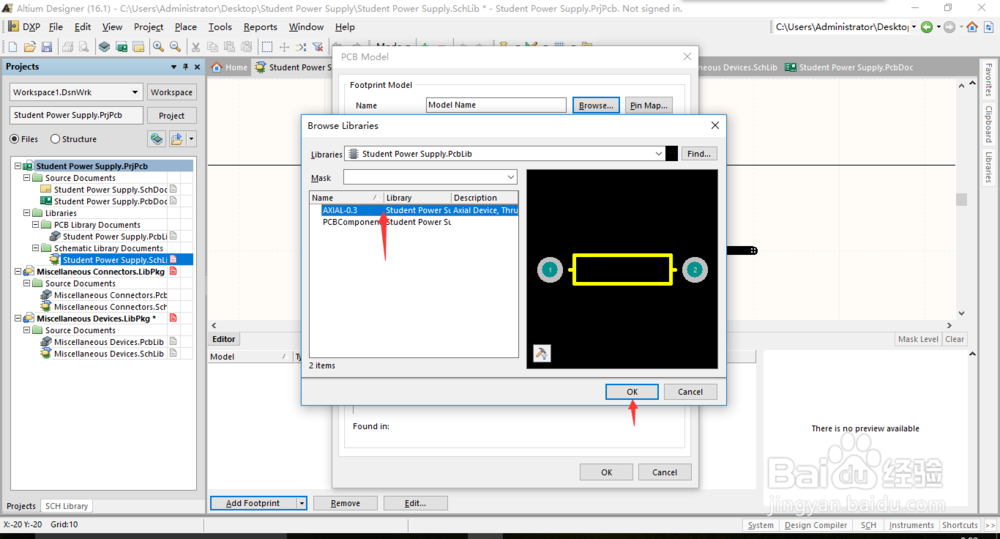This screenshot has width=1000, height=539.
Task: Sort by the Name column header
Action: click(x=346, y=198)
